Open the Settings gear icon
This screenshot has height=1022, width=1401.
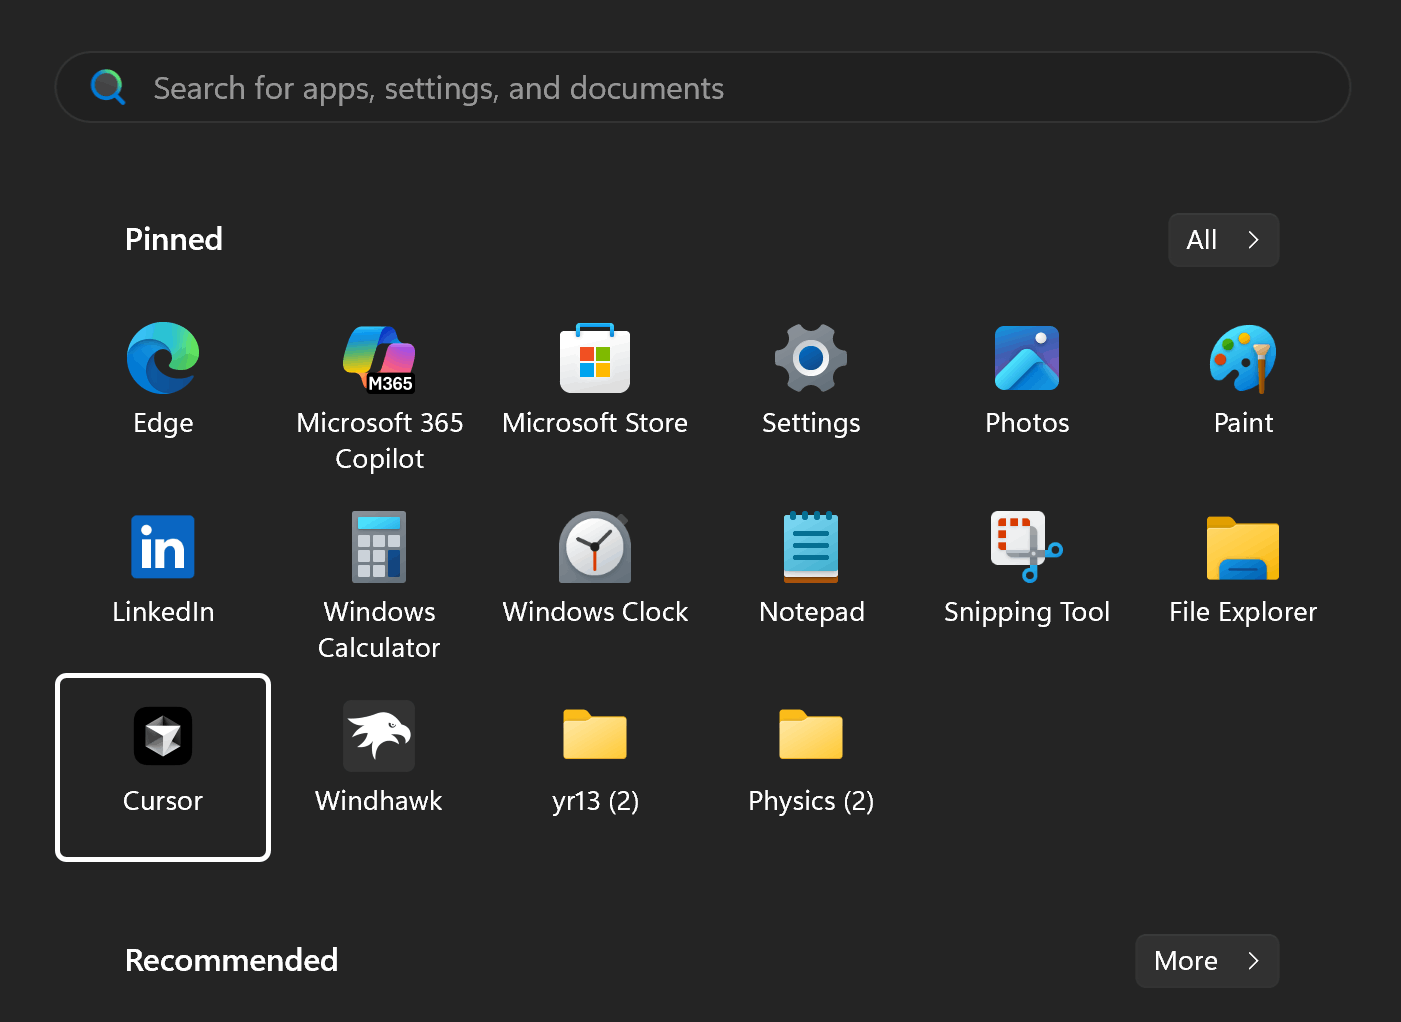pos(811,358)
